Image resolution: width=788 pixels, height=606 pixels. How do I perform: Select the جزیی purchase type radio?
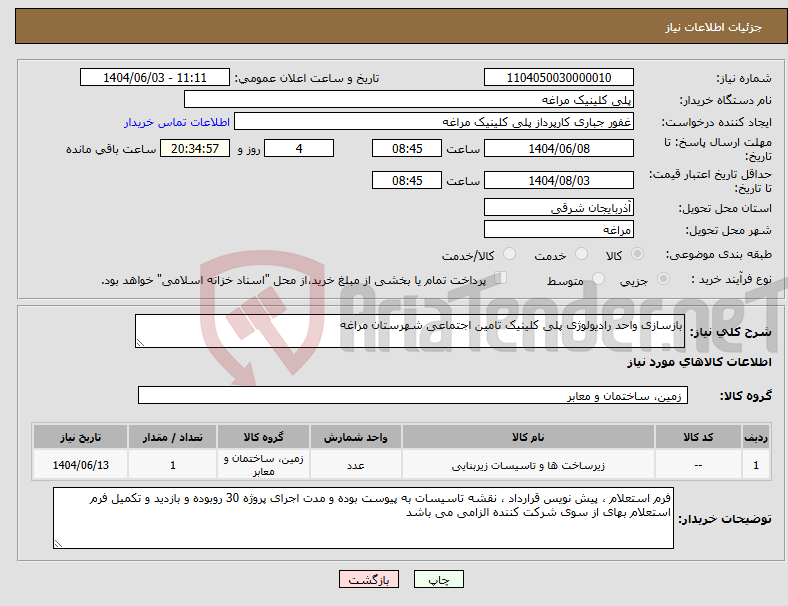tap(663, 278)
